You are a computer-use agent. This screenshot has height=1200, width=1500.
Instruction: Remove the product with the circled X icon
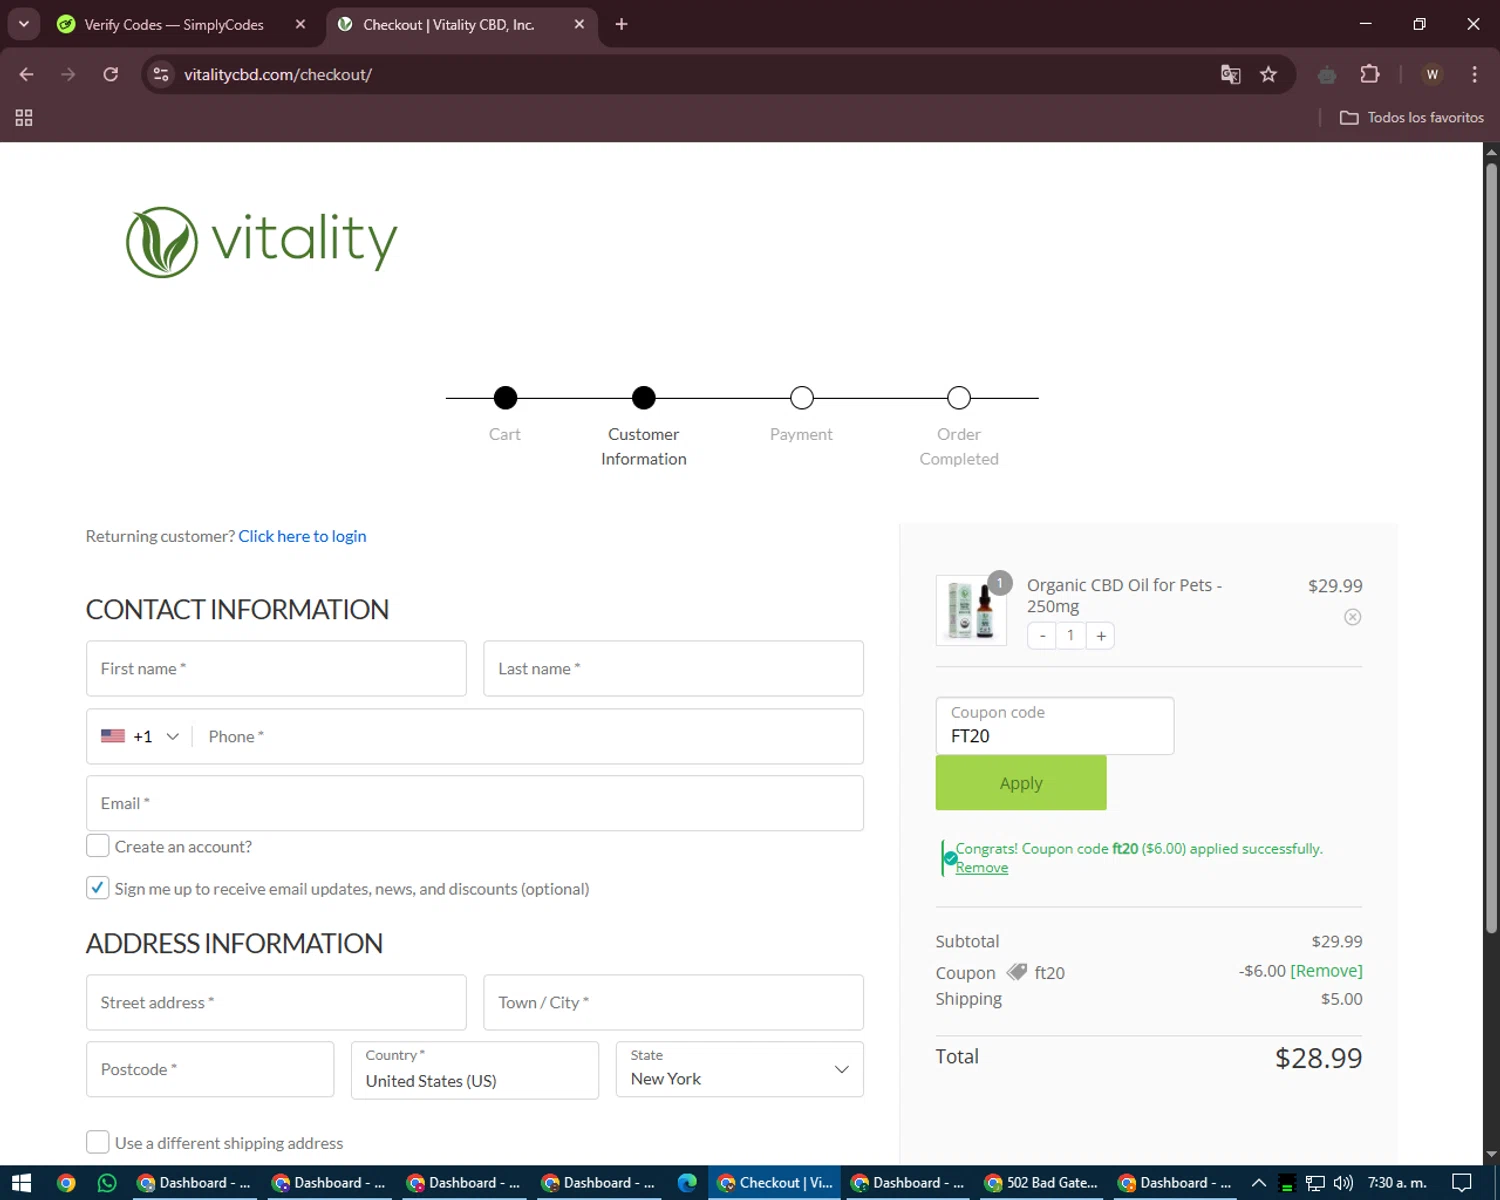[1352, 617]
